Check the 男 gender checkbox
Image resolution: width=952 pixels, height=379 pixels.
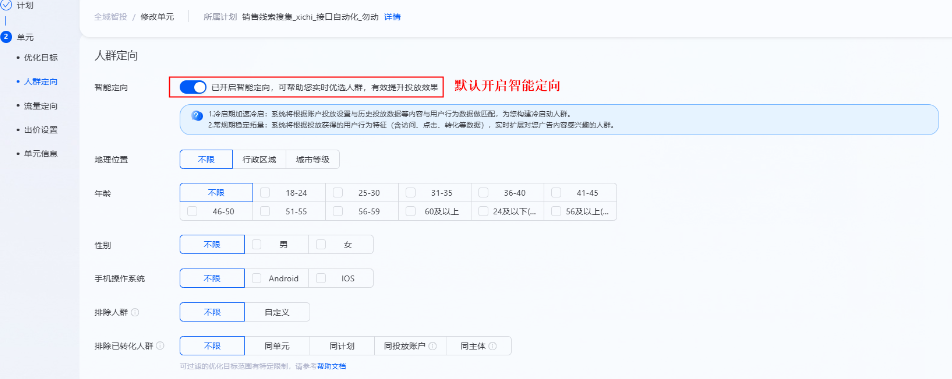257,245
